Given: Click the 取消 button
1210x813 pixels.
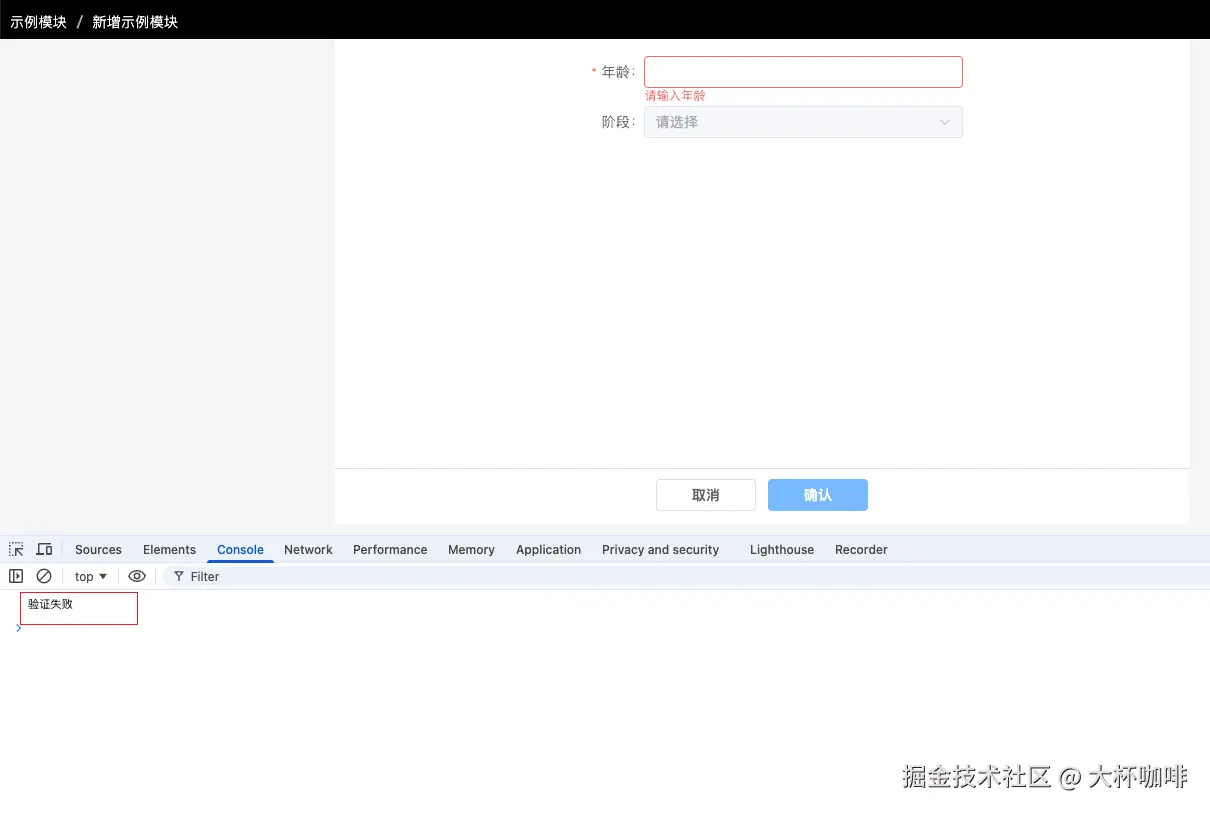Looking at the screenshot, I should tap(706, 495).
